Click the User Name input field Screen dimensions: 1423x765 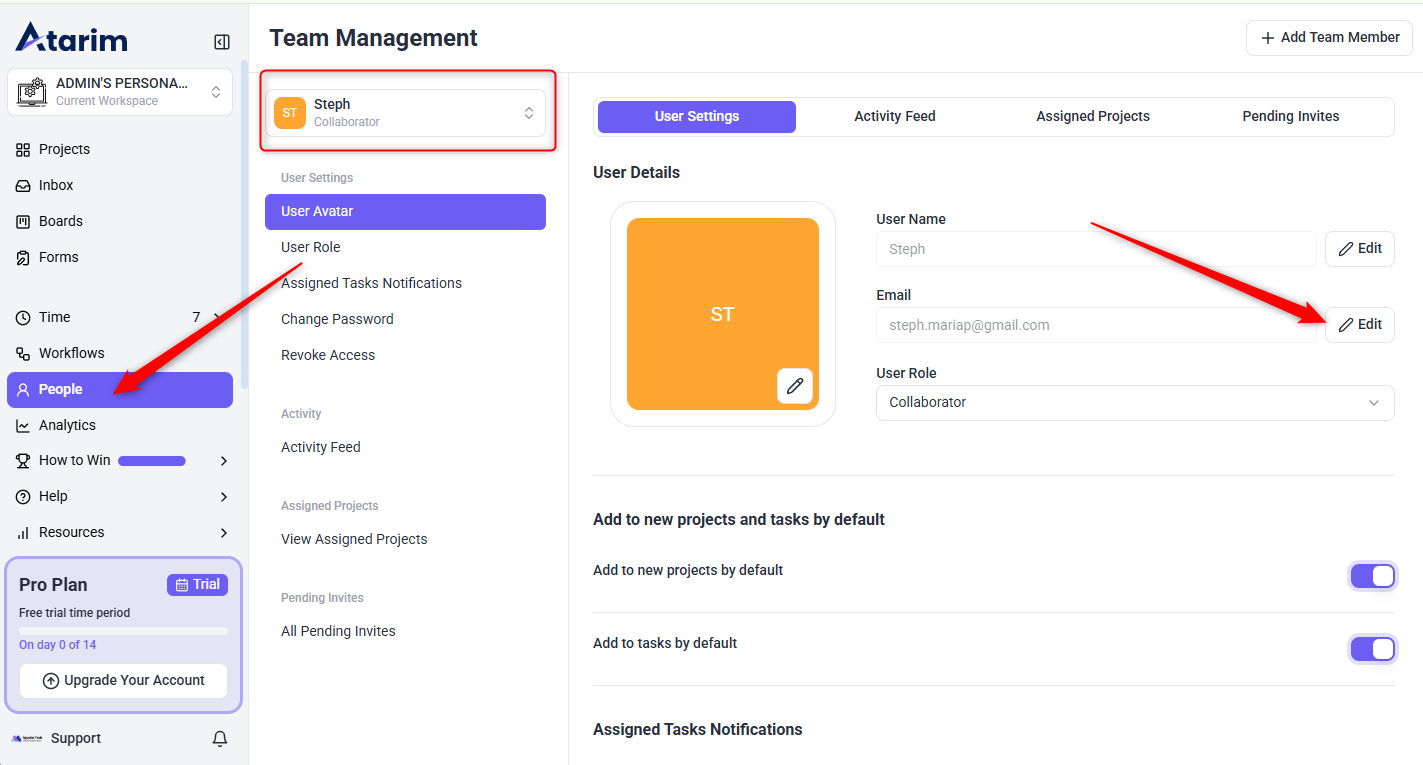1095,249
